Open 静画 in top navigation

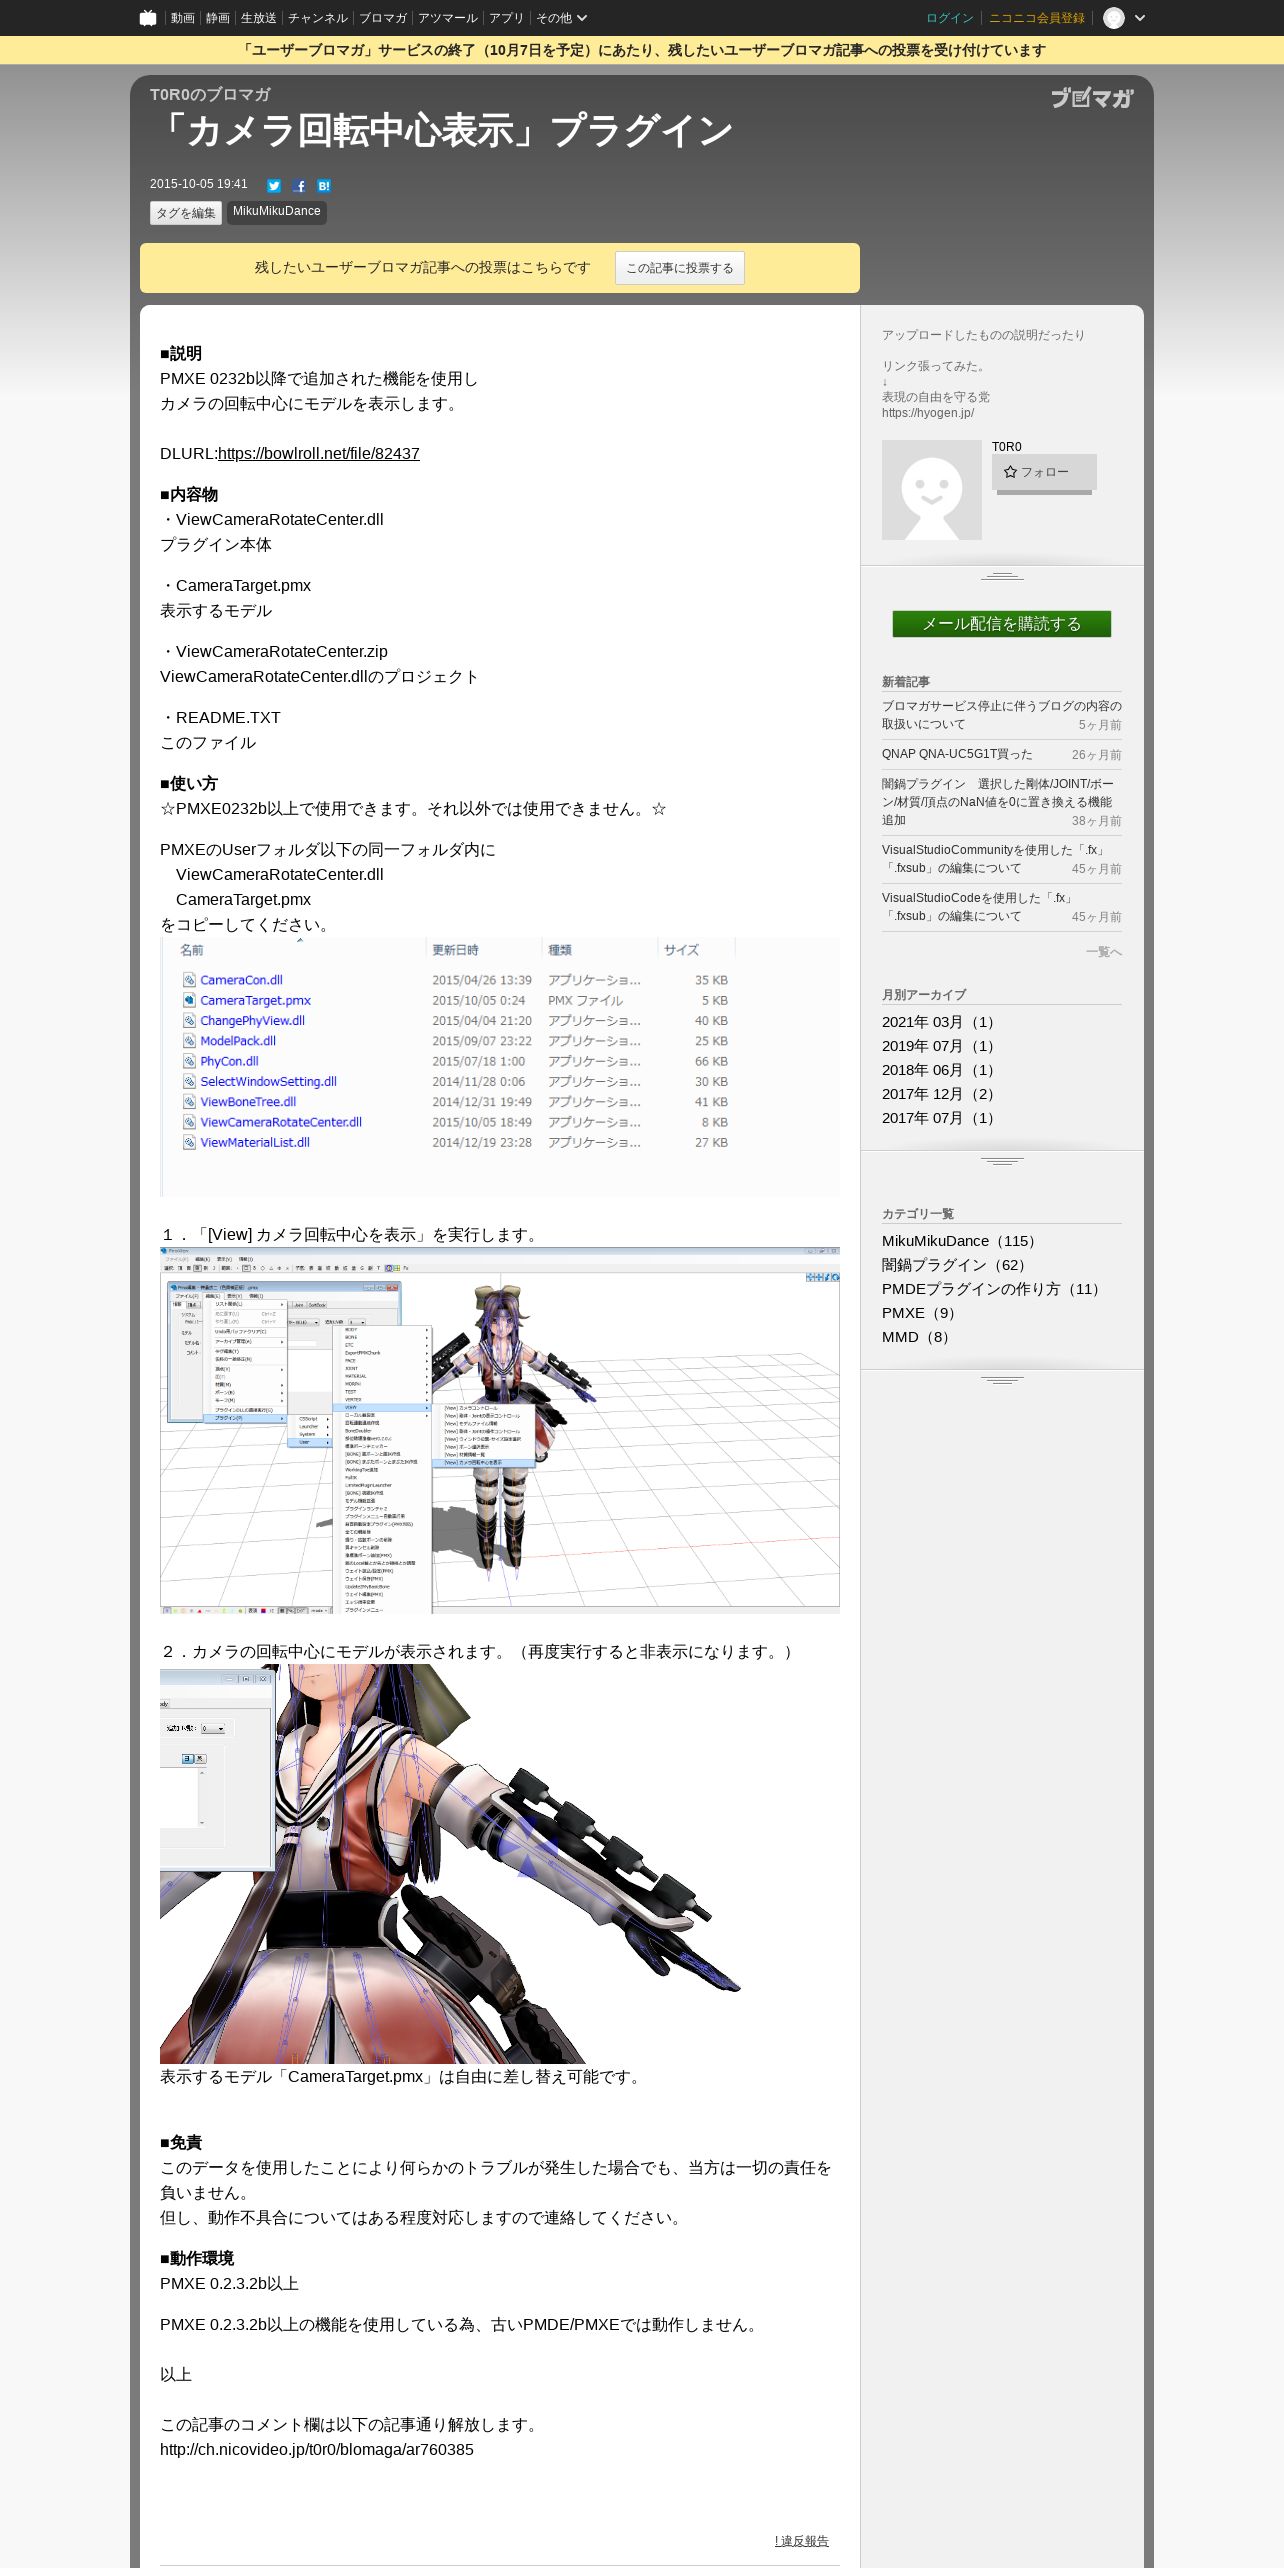click(218, 18)
